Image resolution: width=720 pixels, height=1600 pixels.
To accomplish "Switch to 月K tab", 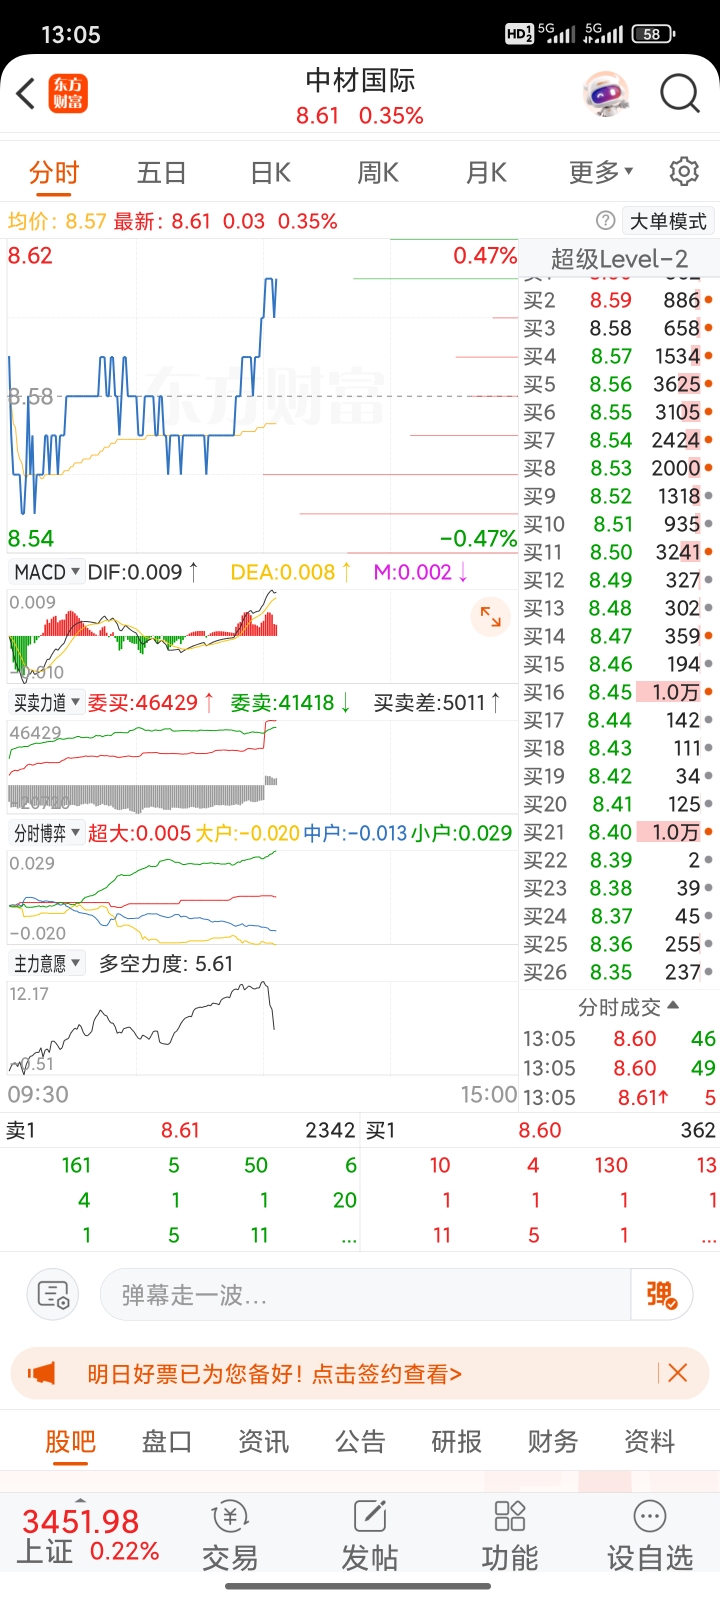I will [x=486, y=173].
